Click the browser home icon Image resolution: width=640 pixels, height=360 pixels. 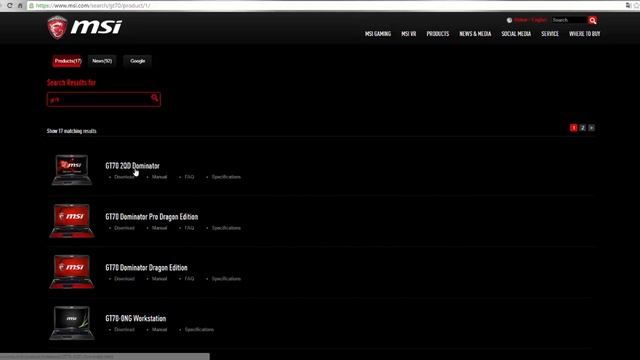20,5
